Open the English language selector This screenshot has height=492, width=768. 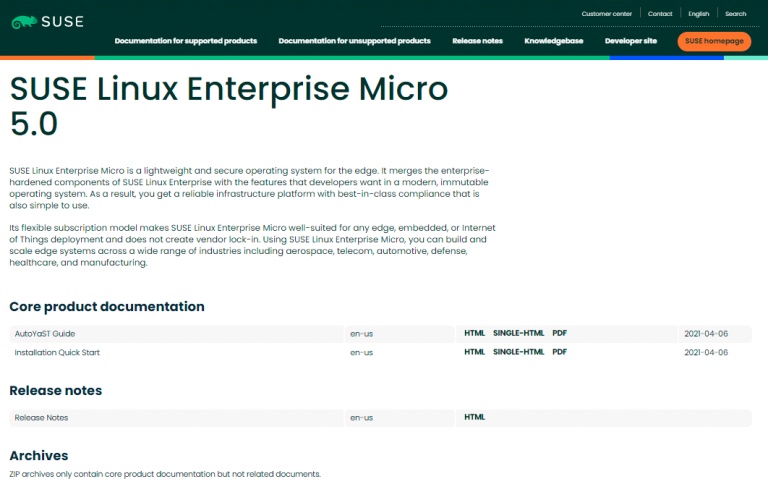[699, 14]
